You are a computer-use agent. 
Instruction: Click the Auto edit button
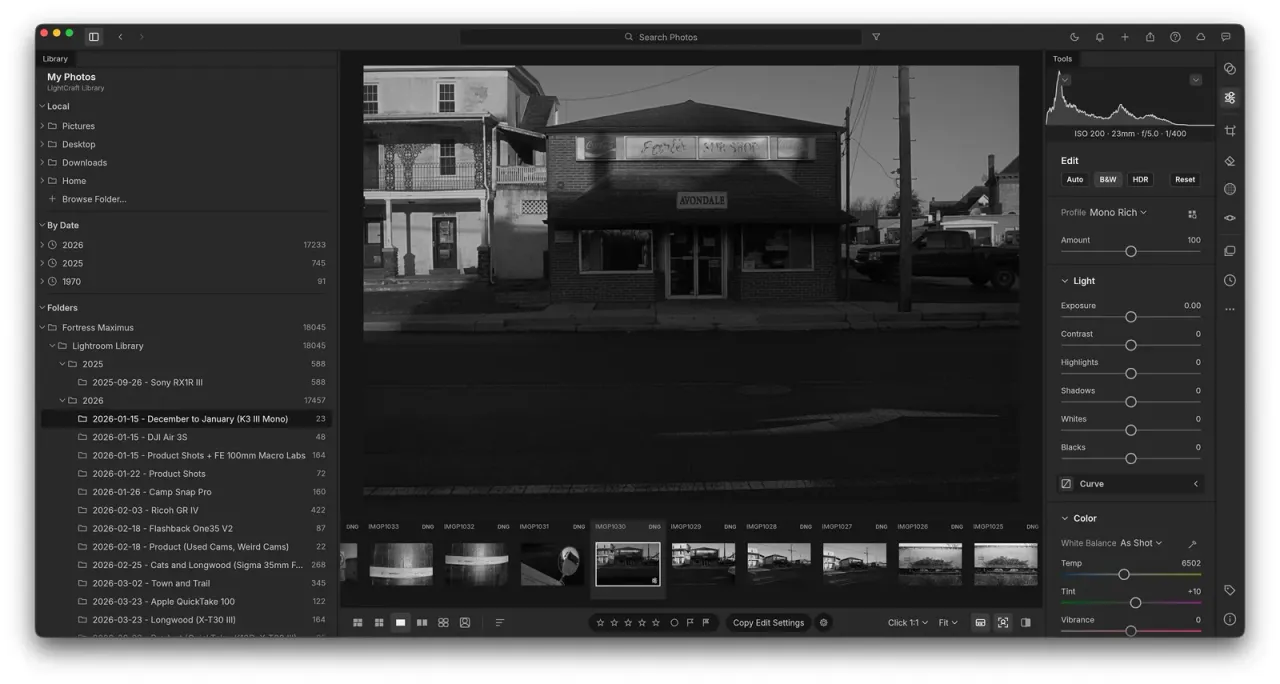(1075, 180)
